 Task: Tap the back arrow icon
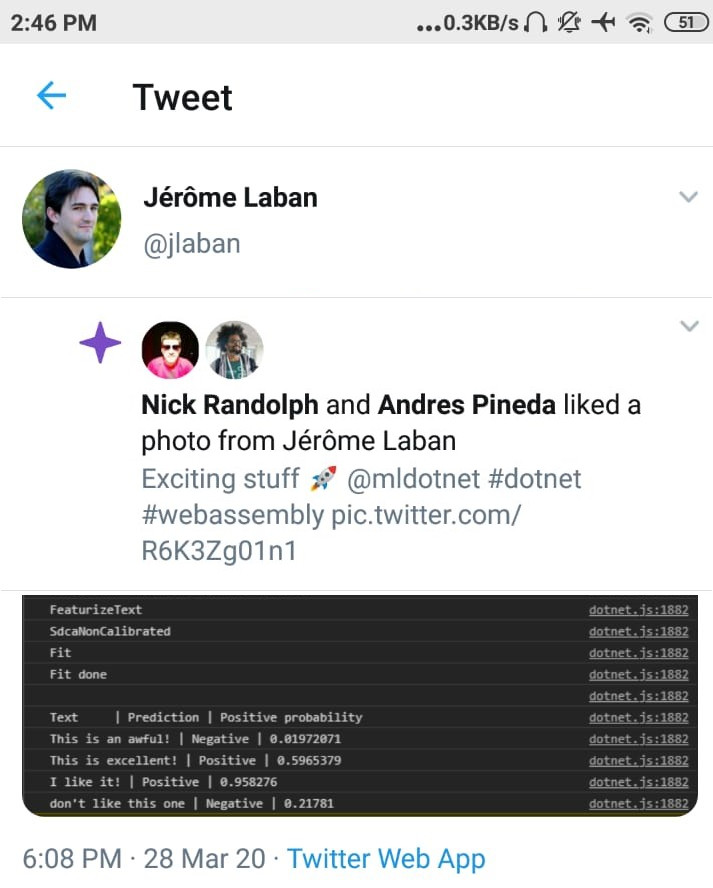click(51, 96)
